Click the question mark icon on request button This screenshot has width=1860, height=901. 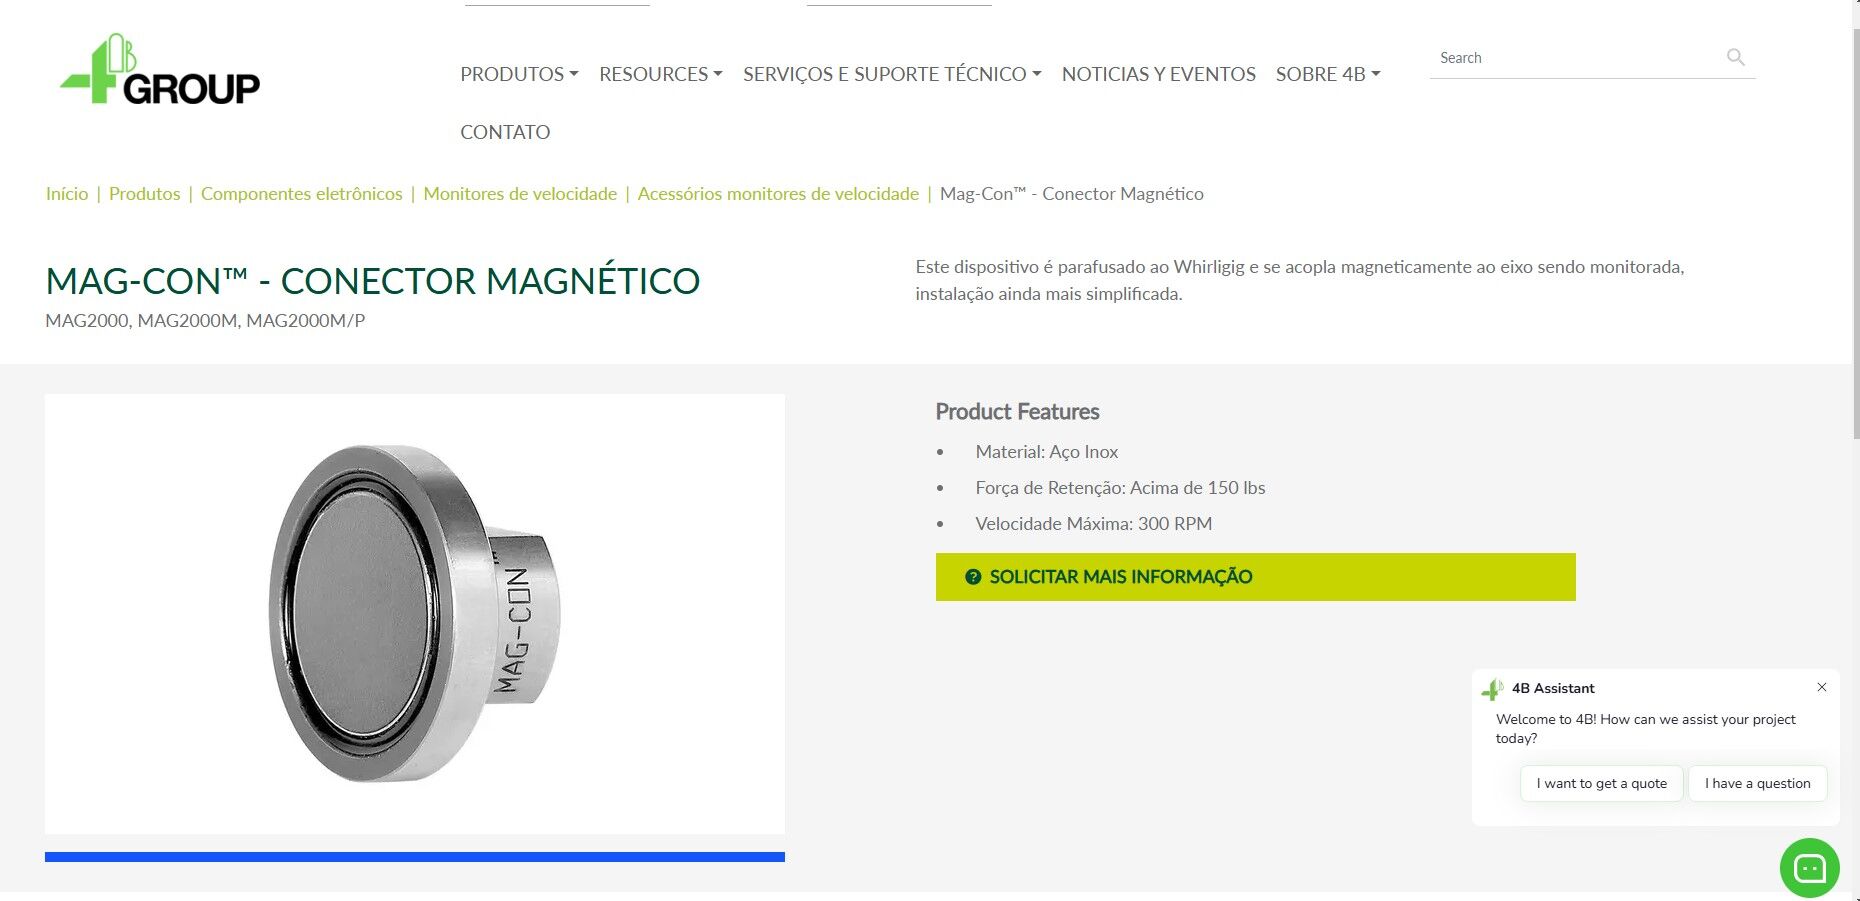tap(973, 577)
